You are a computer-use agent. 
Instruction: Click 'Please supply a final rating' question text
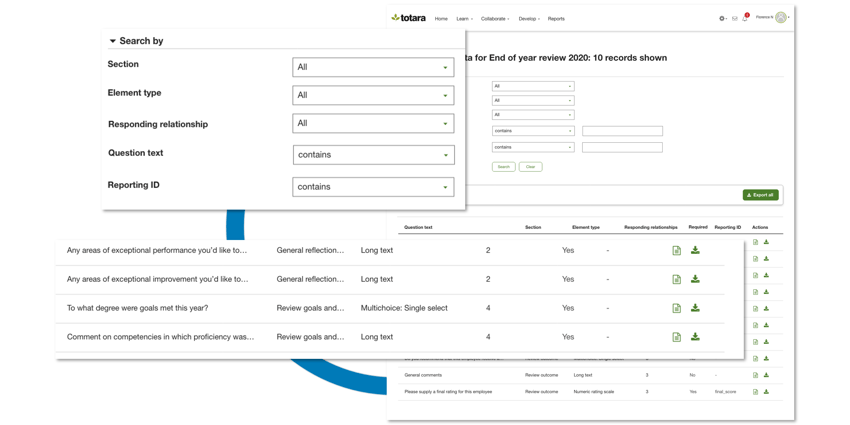tap(448, 392)
